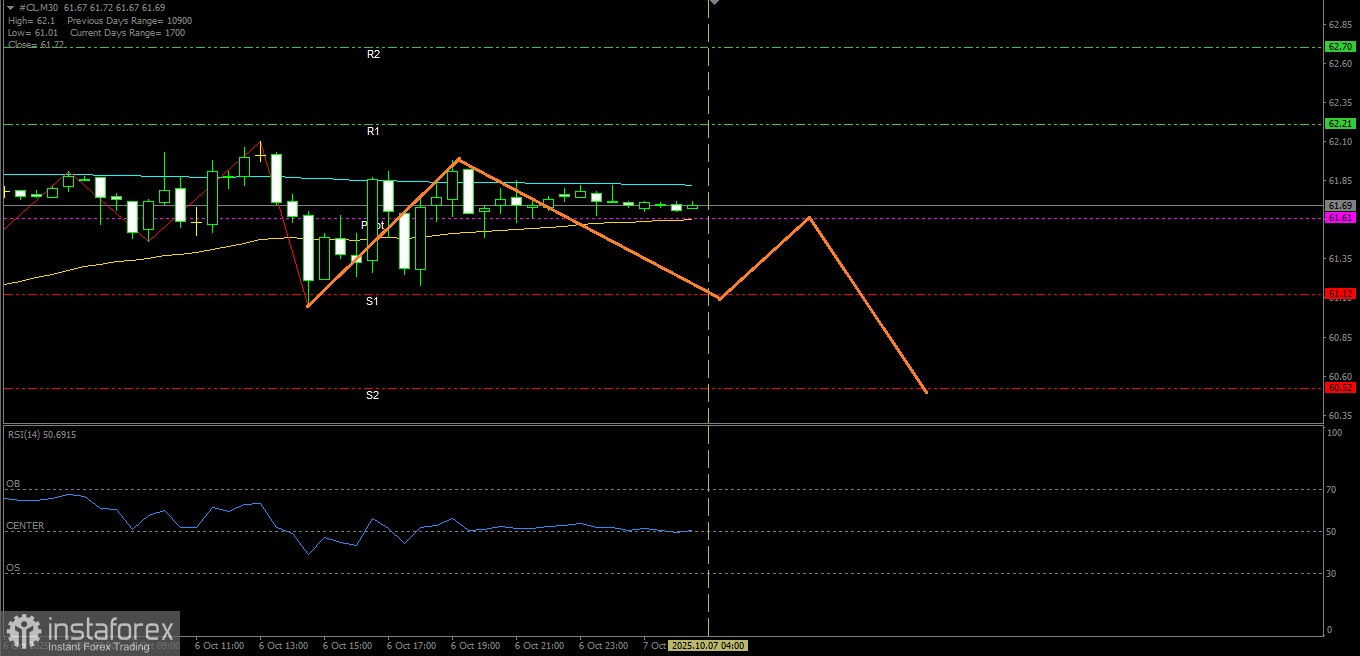
Task: Select the green 62.21 price tag
Action: [x=1339, y=124]
